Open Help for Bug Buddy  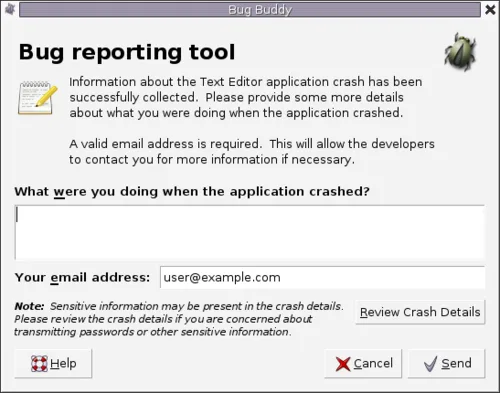(x=53, y=363)
